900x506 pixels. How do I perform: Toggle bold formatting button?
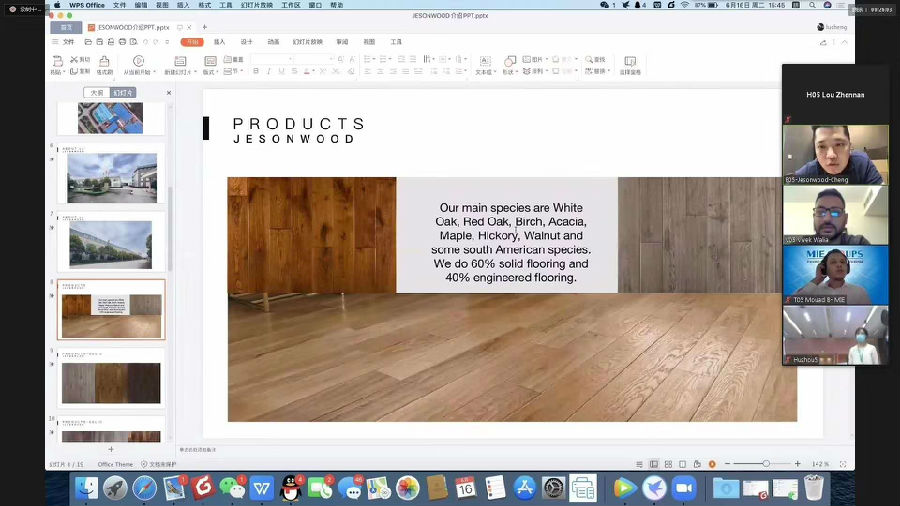click(x=255, y=72)
